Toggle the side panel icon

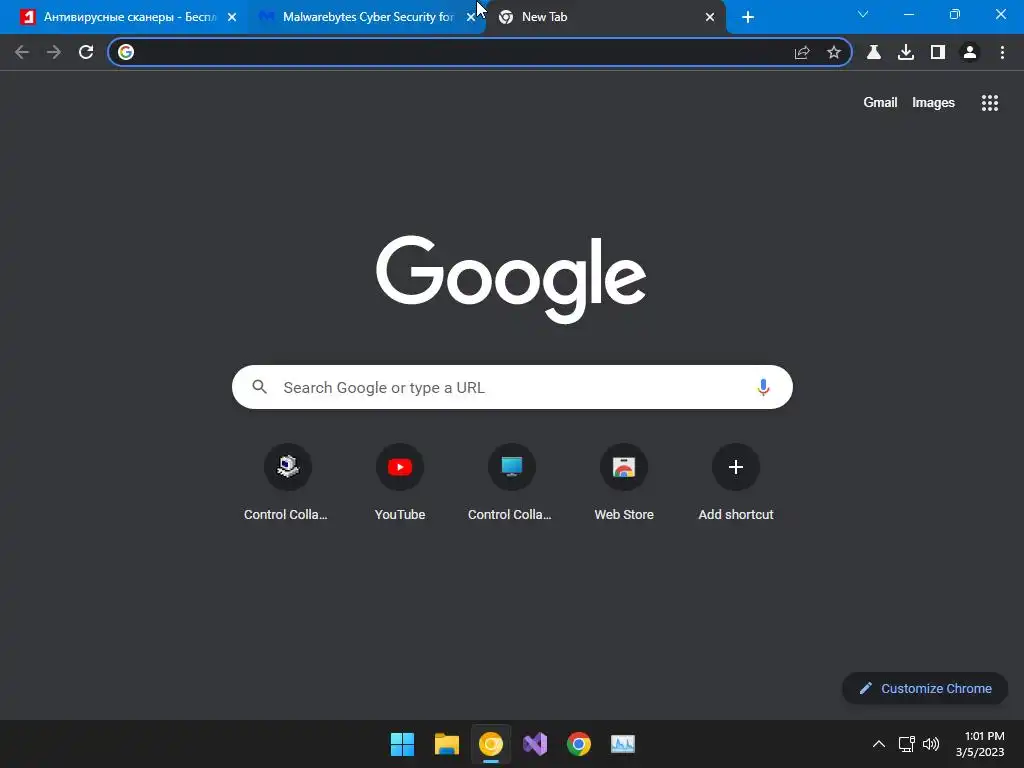938,52
